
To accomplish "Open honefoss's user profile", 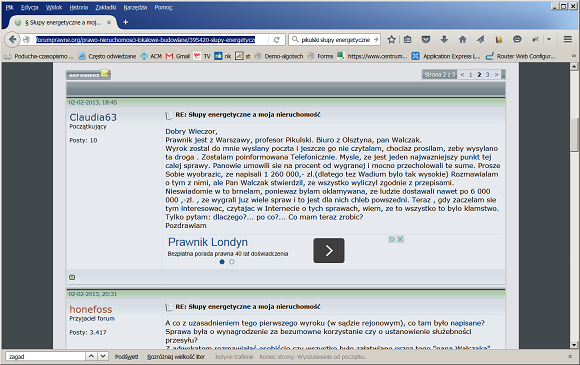I will pos(91,309).
